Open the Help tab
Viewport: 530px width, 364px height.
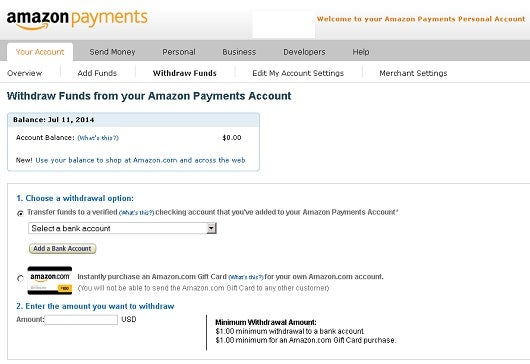pos(361,52)
